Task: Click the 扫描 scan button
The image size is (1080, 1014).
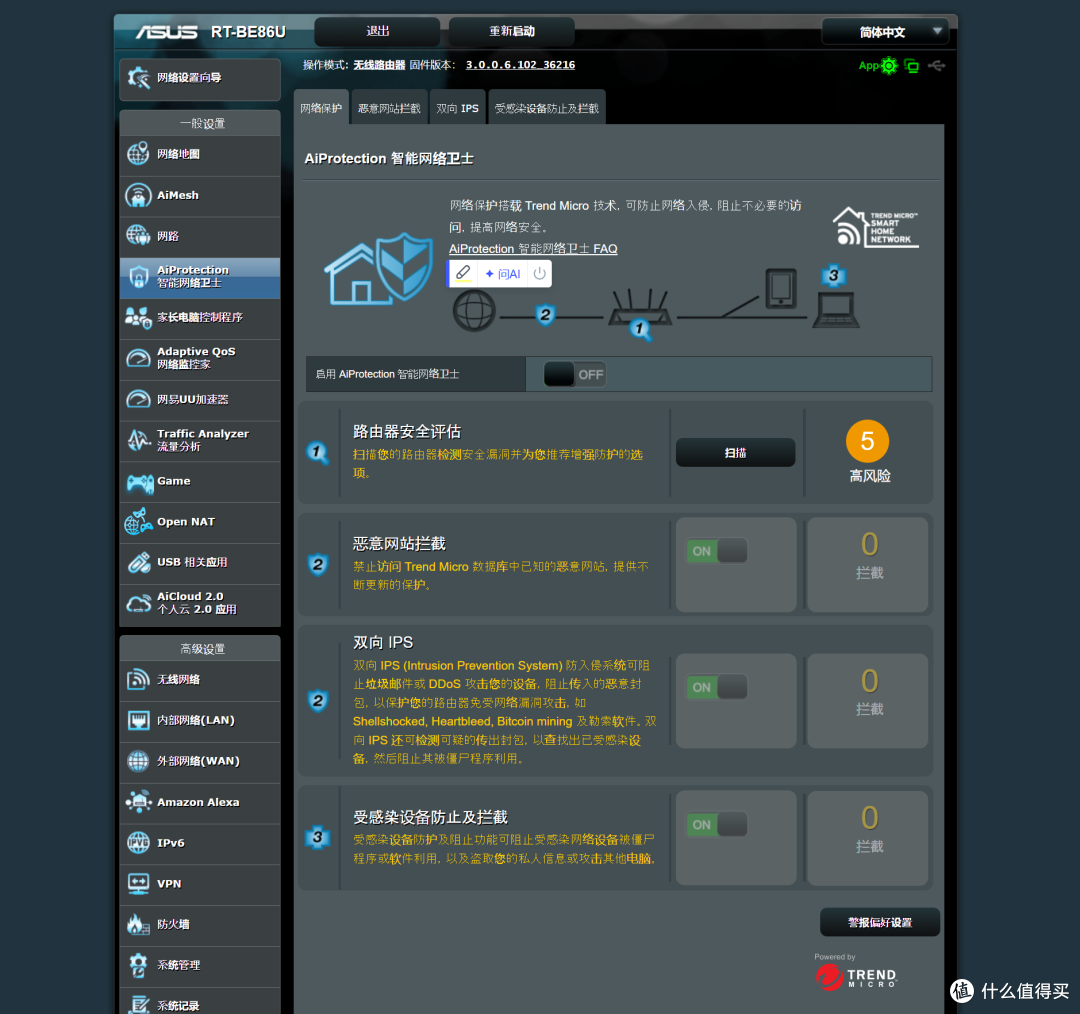Action: 736,453
